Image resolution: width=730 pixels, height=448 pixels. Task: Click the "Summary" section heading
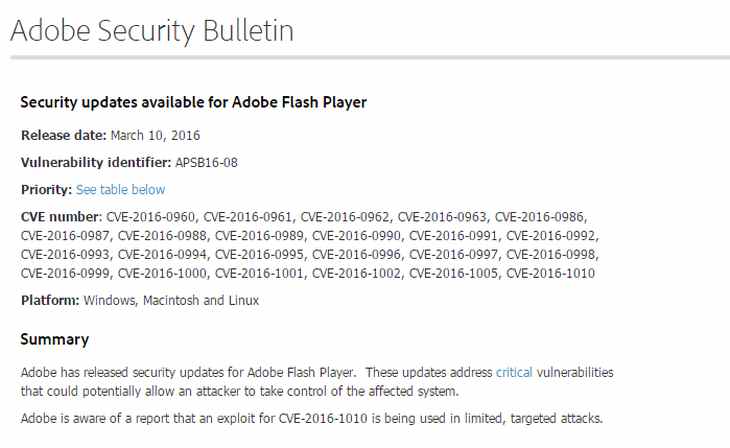(55, 339)
